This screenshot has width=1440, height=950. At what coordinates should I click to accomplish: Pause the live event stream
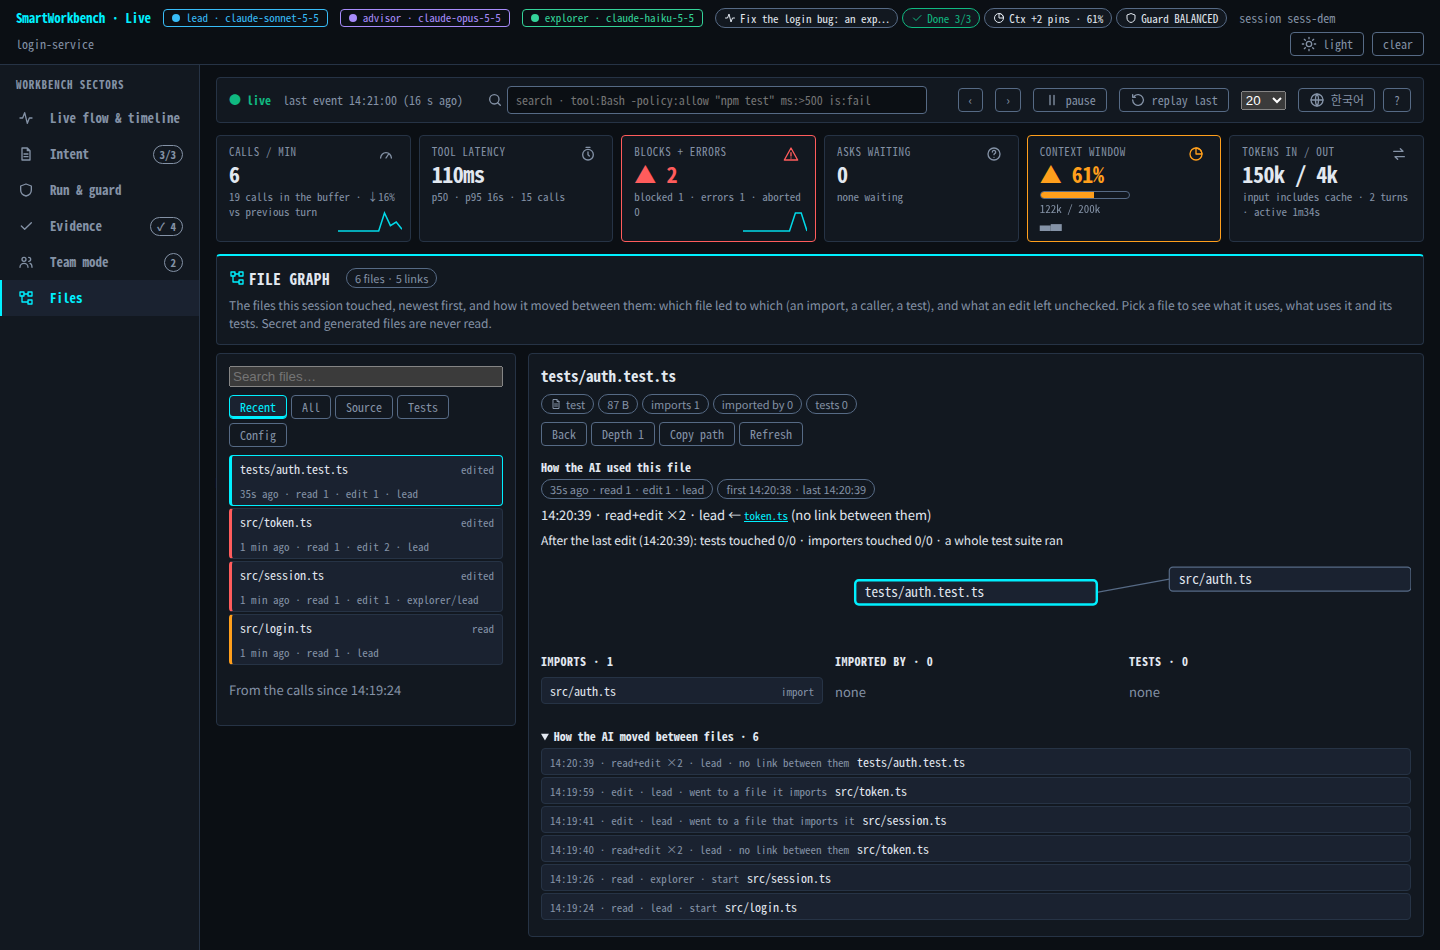(1070, 100)
